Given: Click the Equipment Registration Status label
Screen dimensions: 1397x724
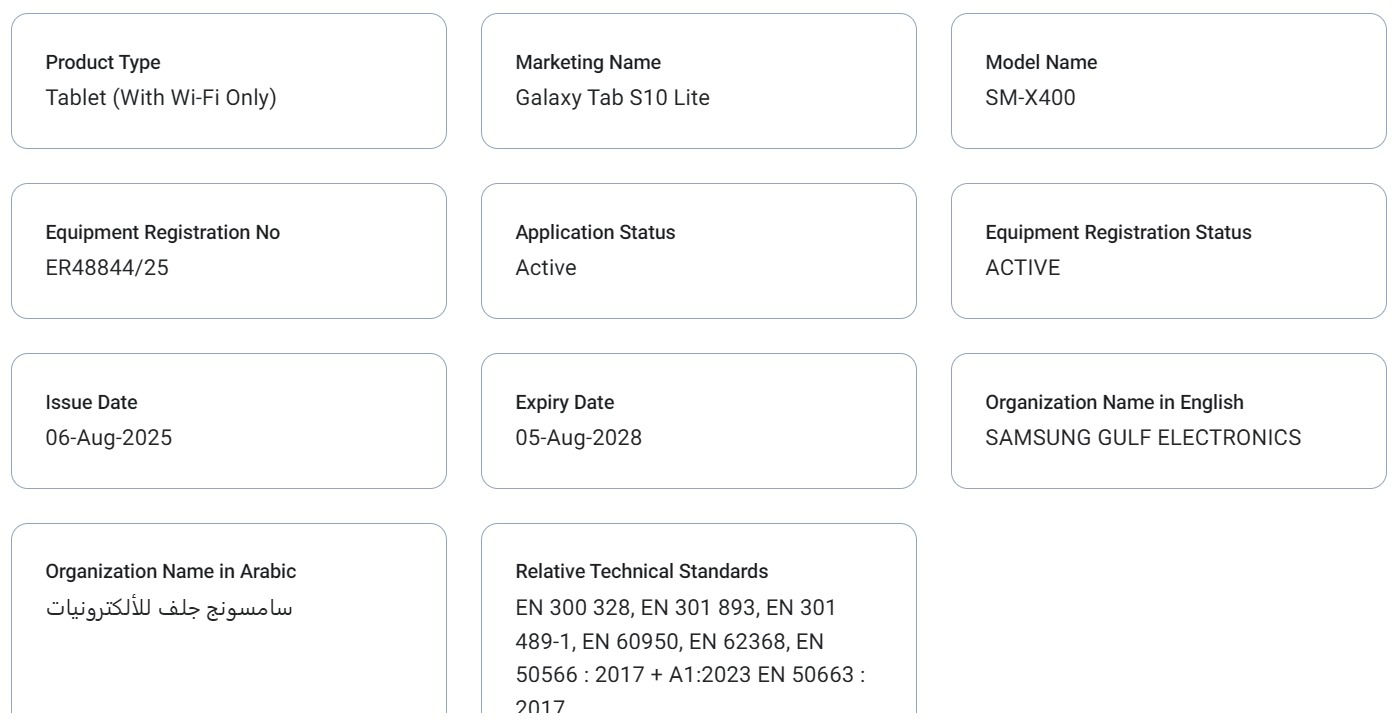Looking at the screenshot, I should click(x=1118, y=232).
